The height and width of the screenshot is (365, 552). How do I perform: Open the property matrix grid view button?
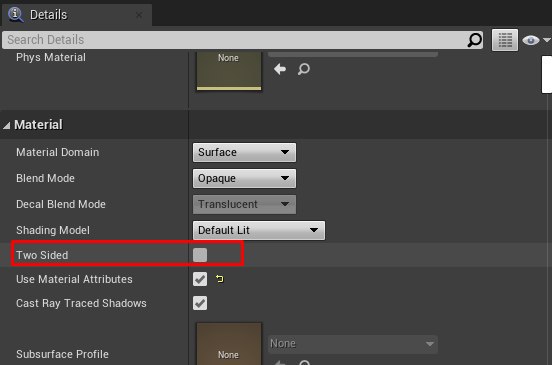(505, 40)
